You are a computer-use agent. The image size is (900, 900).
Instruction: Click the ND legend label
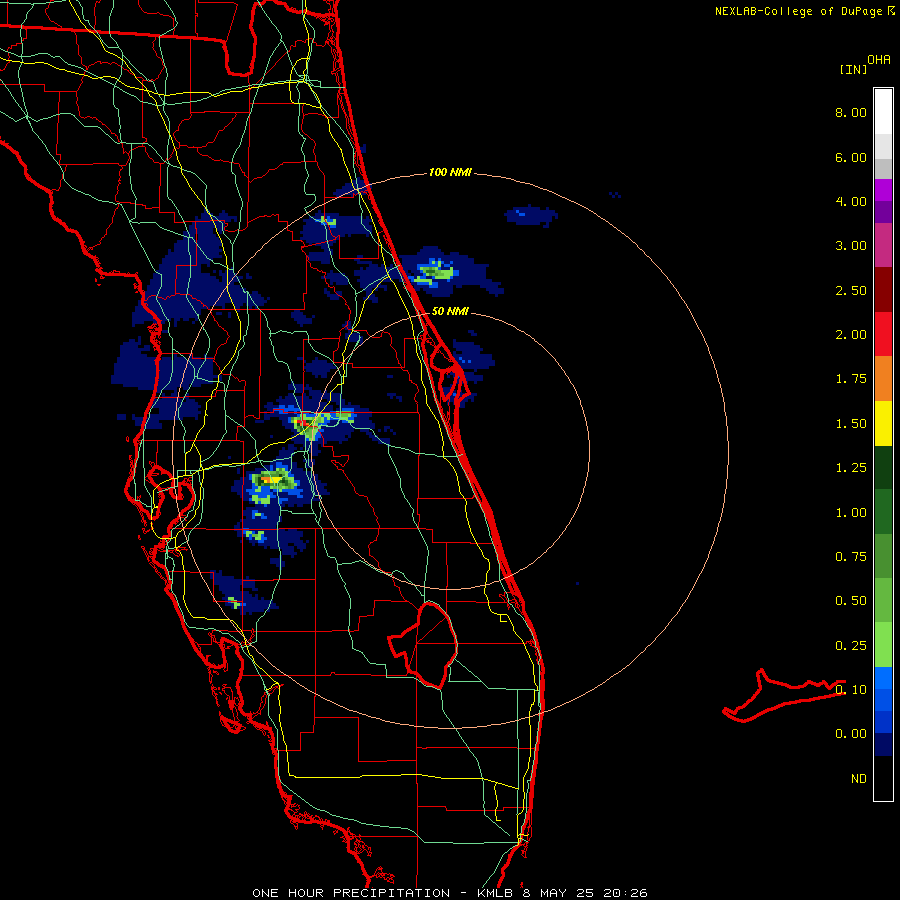click(x=859, y=779)
